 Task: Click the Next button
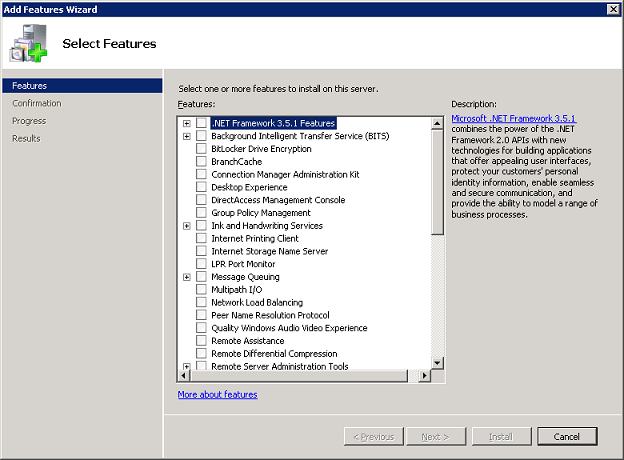click(x=436, y=437)
